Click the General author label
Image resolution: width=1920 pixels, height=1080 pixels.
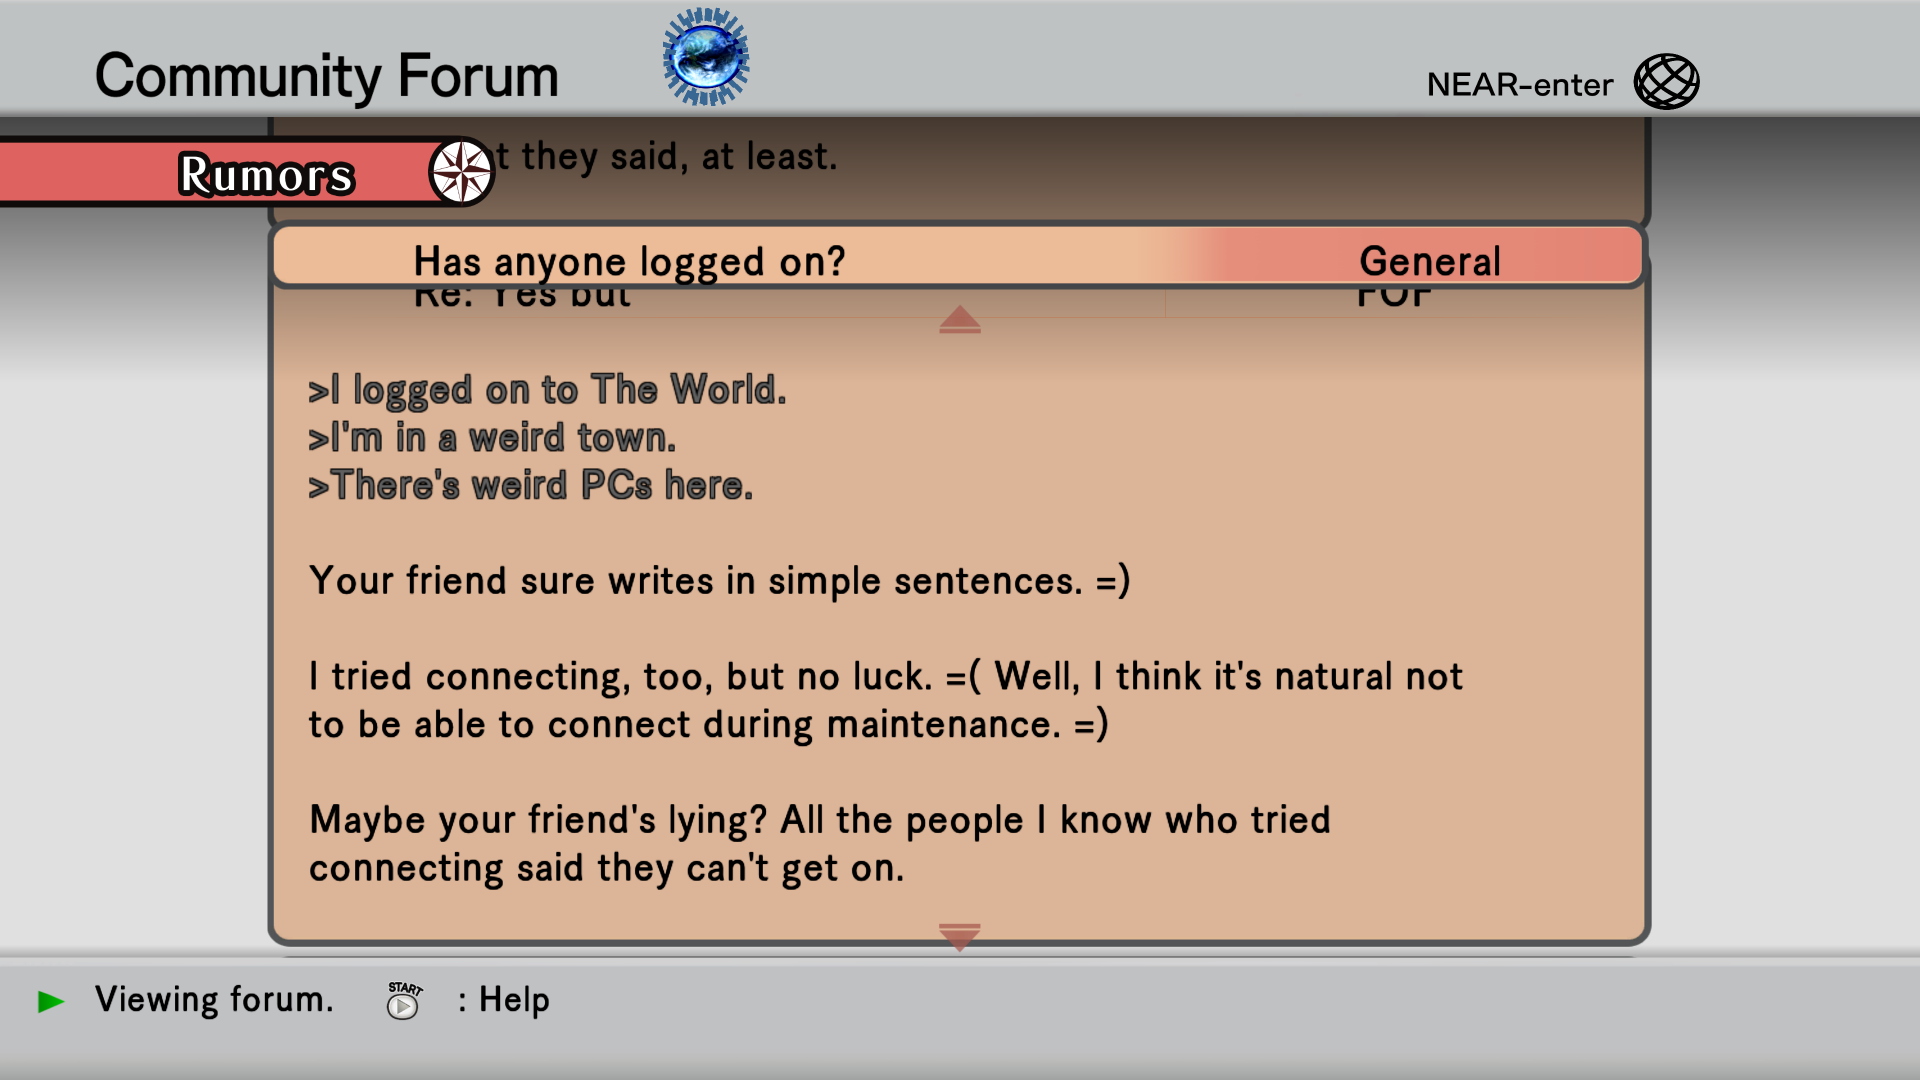pyautogui.click(x=1430, y=261)
